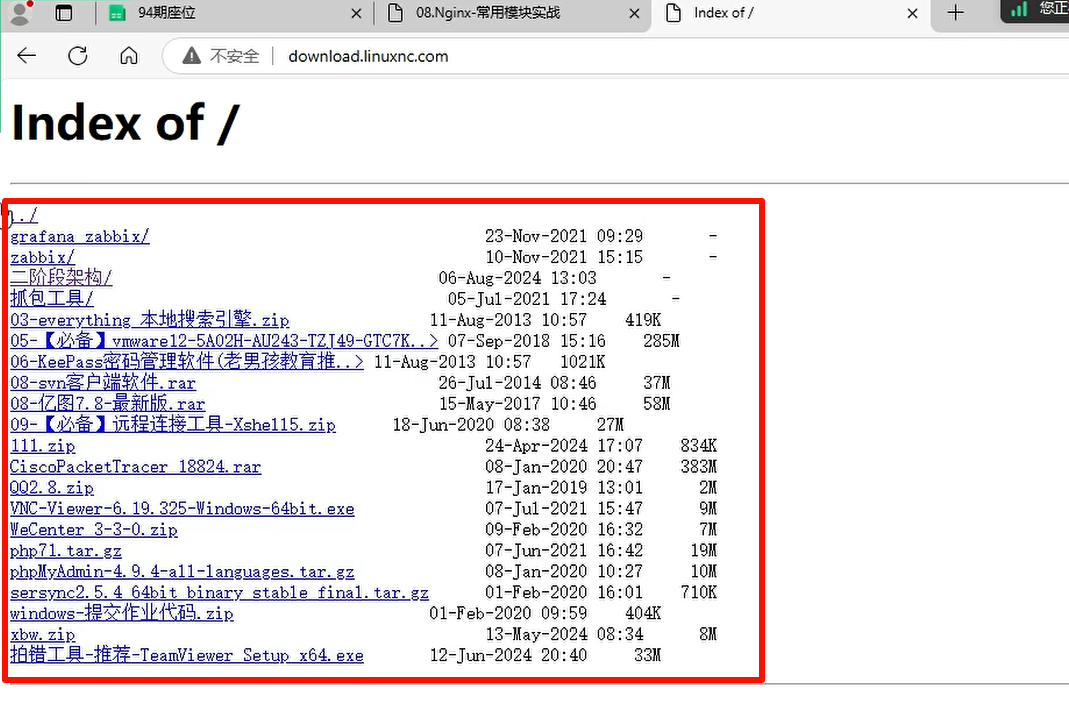Open the 抓包工具/ folder link
The image size is (1069, 717).
pos(52,299)
